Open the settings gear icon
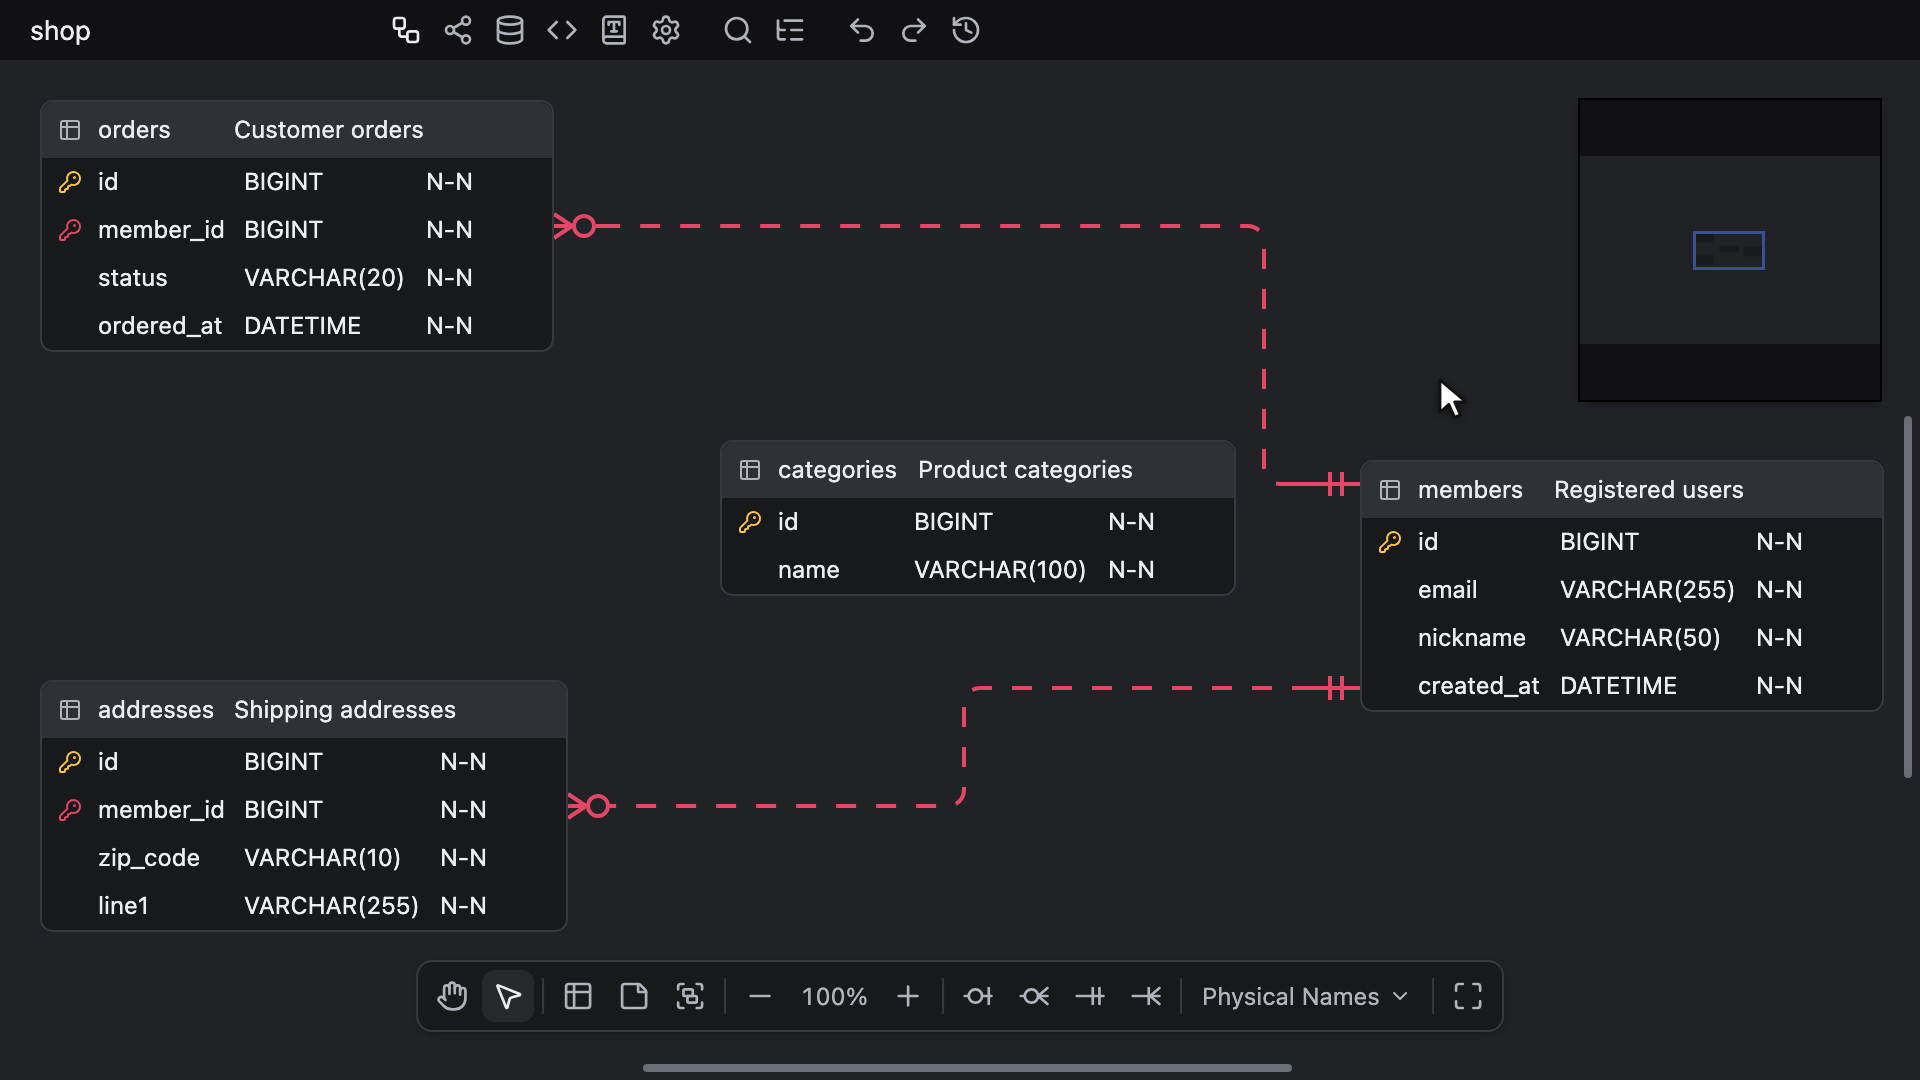 pos(666,30)
